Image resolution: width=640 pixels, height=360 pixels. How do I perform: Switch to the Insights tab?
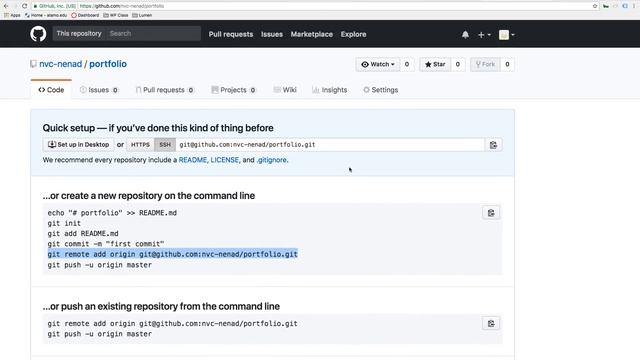[329, 90]
